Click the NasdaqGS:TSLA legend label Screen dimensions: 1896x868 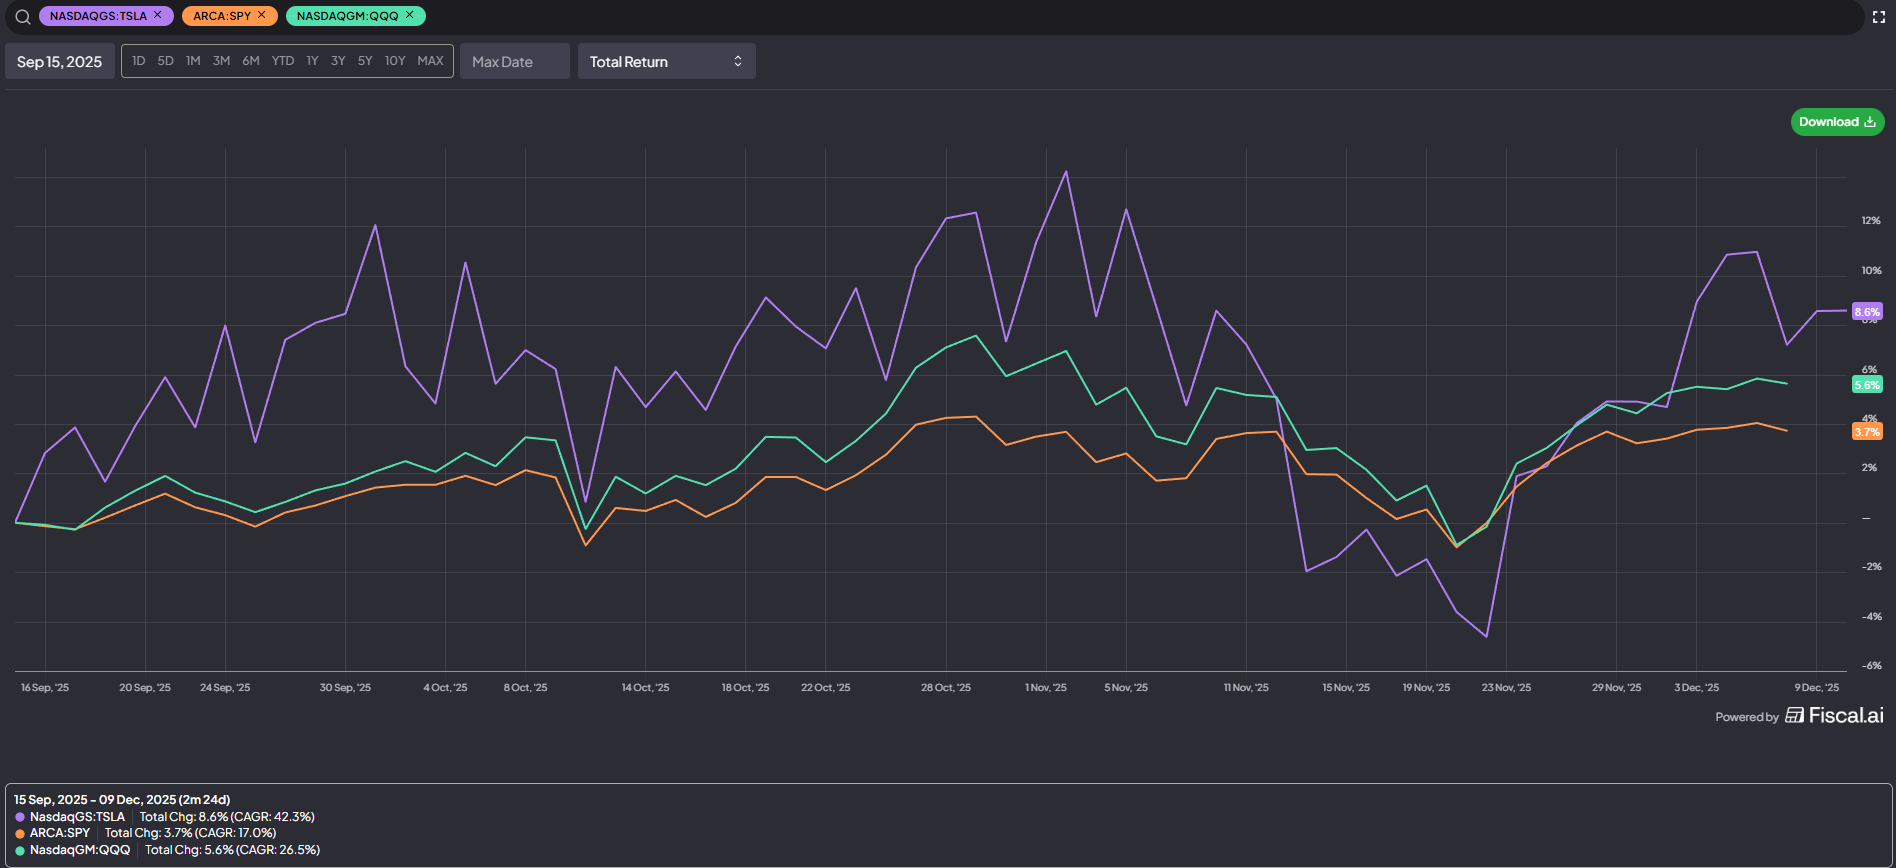point(78,817)
